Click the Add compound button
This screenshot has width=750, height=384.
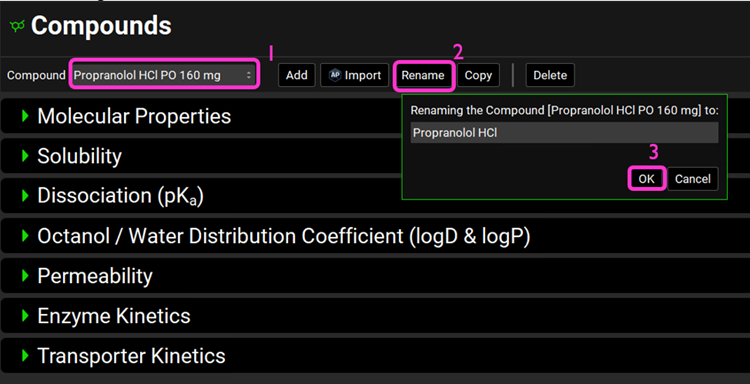pyautogui.click(x=297, y=75)
